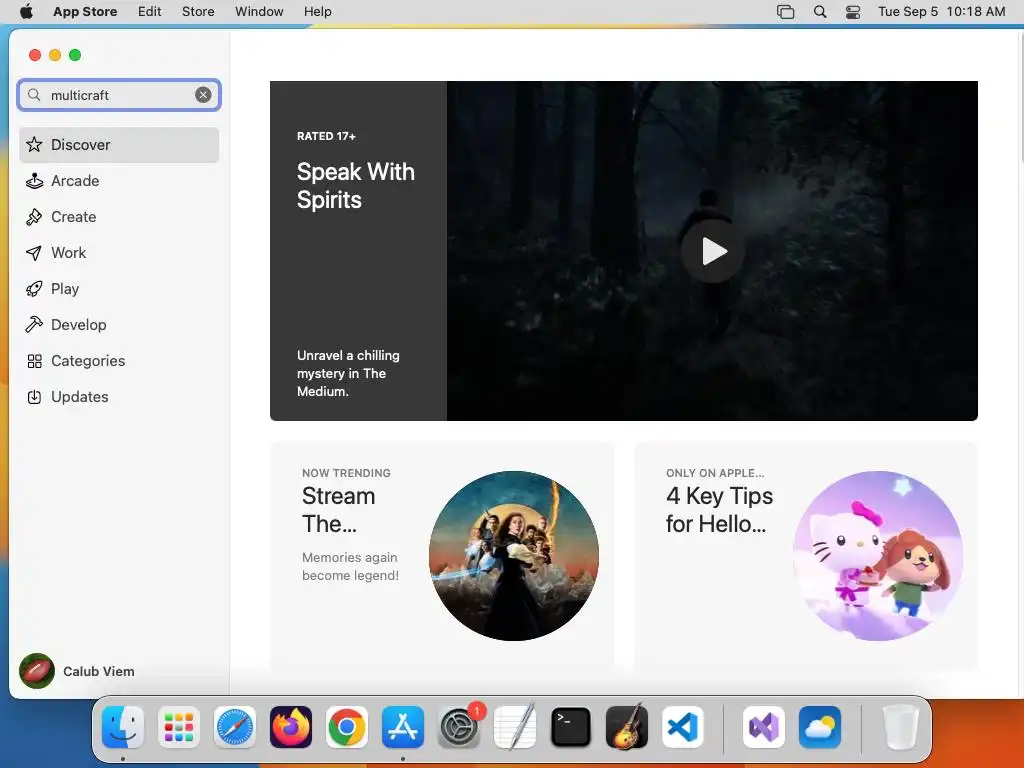Launch Safari from the Dock

click(x=234, y=727)
